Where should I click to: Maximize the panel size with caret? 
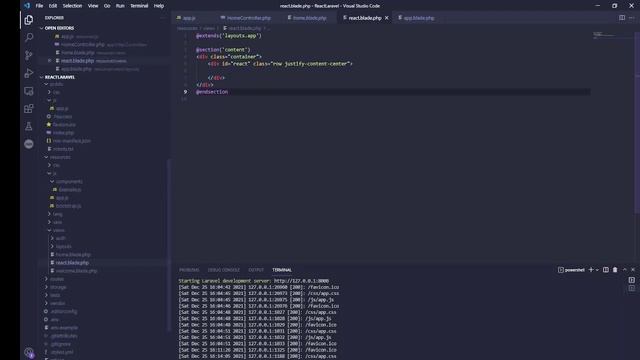tap(624, 270)
